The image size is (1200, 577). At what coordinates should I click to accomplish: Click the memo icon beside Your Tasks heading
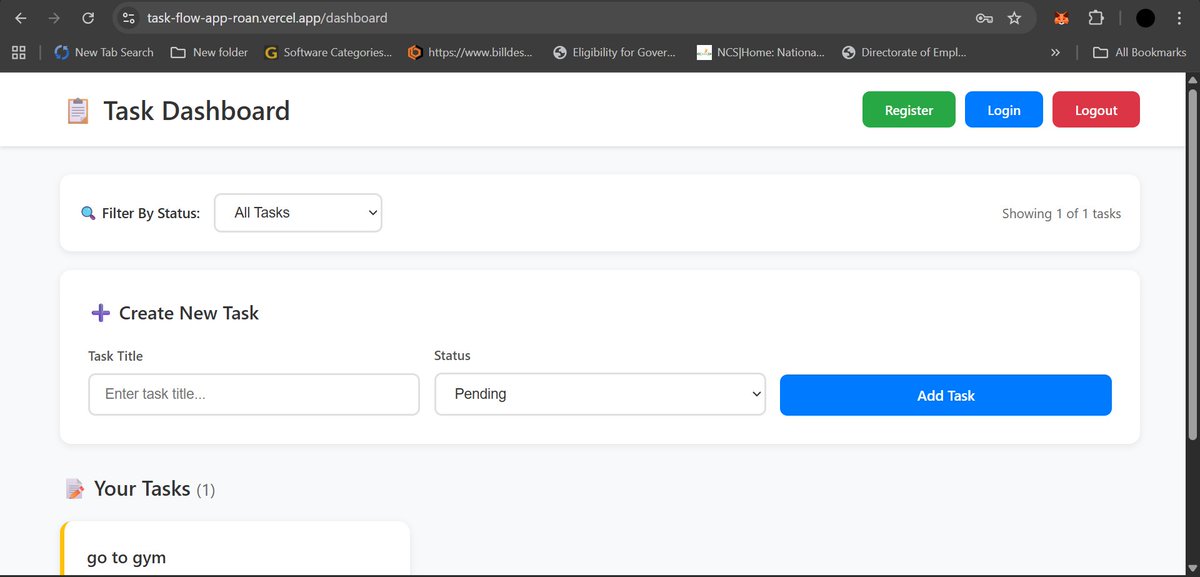pos(74,488)
